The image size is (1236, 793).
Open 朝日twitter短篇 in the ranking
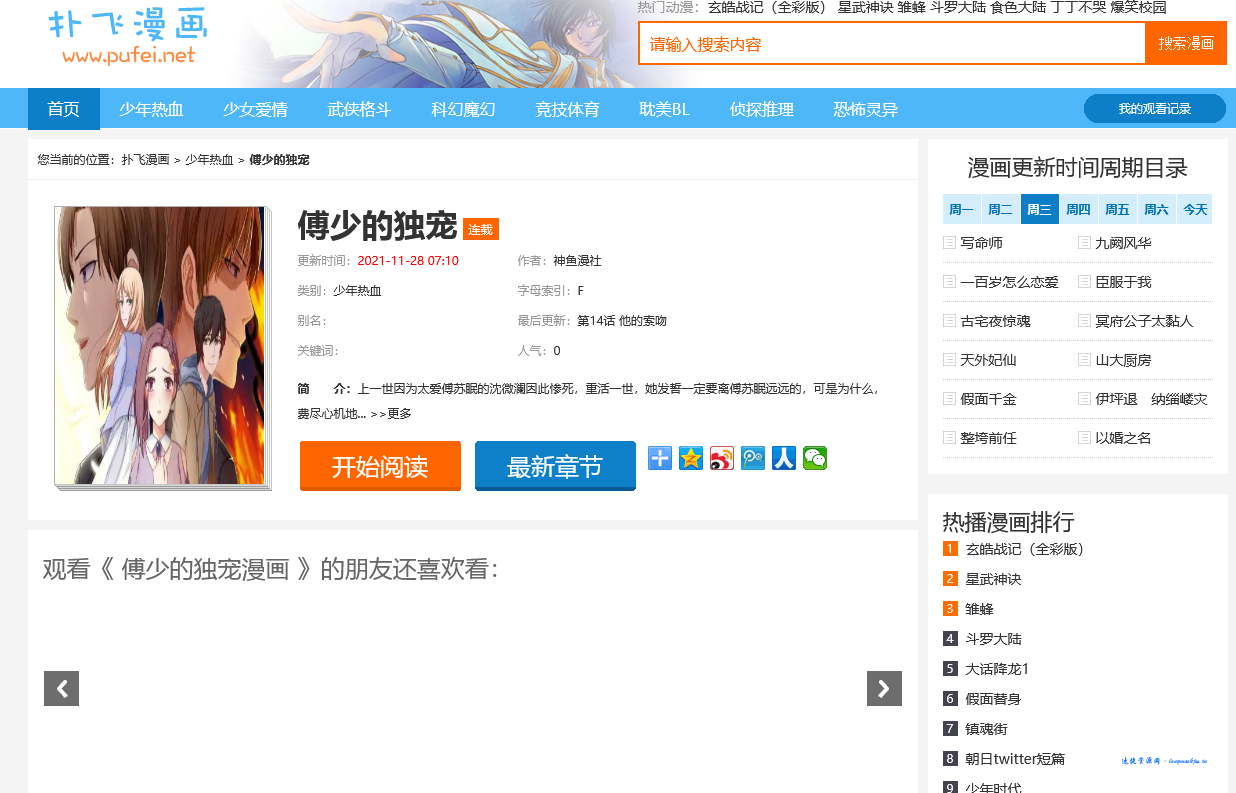click(1015, 759)
